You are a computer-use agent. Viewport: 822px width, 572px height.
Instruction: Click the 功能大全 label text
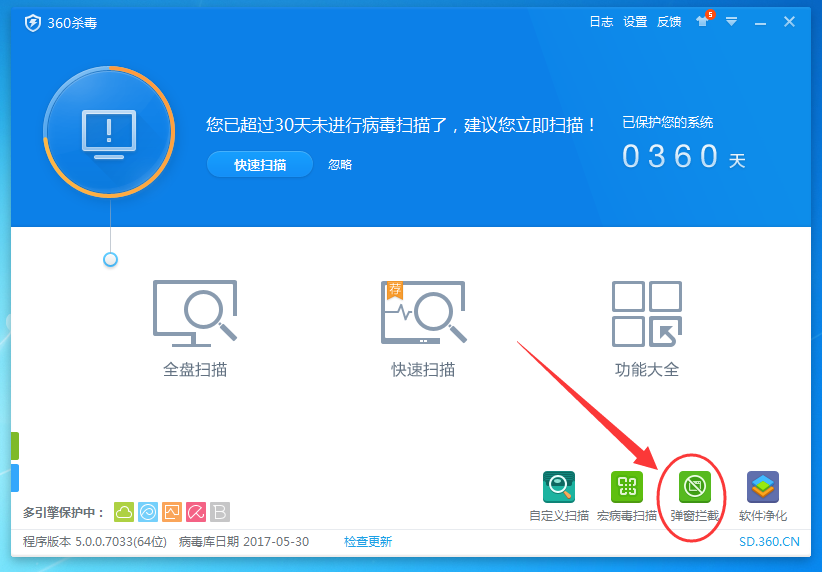pos(647,370)
